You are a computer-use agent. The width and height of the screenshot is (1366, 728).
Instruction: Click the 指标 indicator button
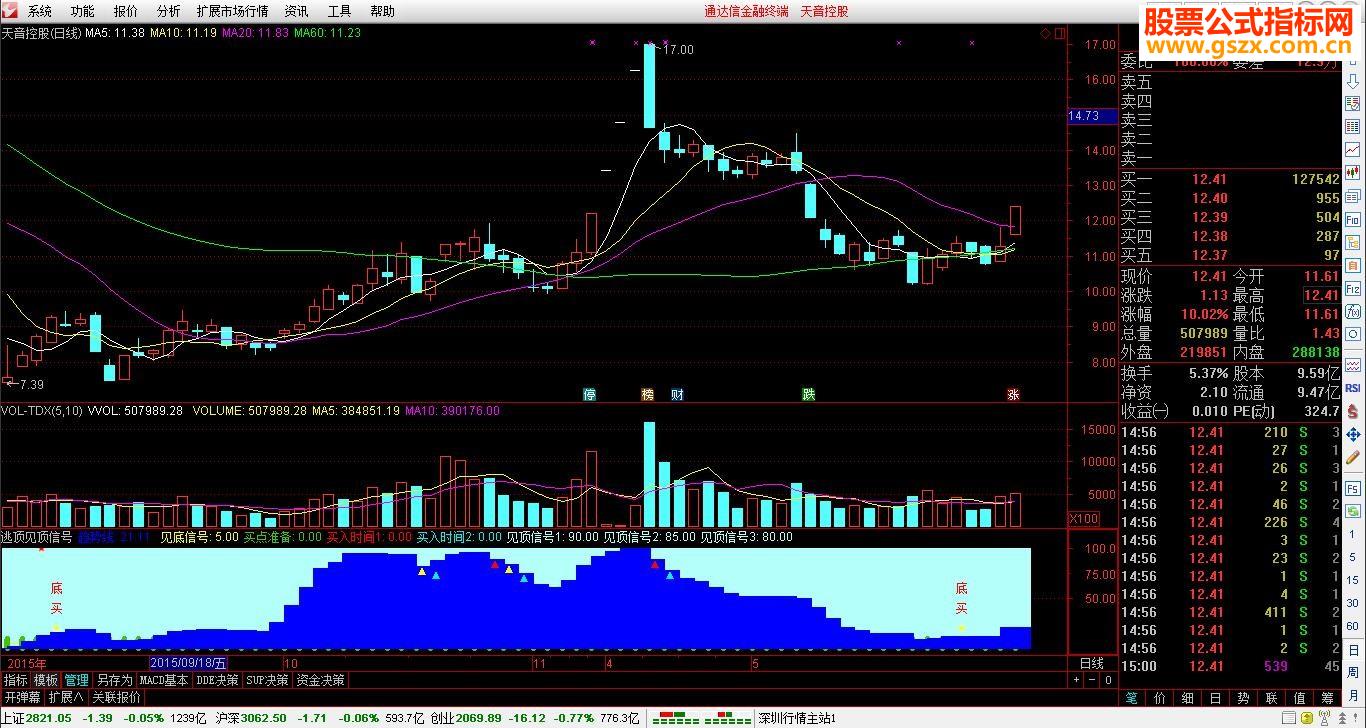click(x=16, y=680)
